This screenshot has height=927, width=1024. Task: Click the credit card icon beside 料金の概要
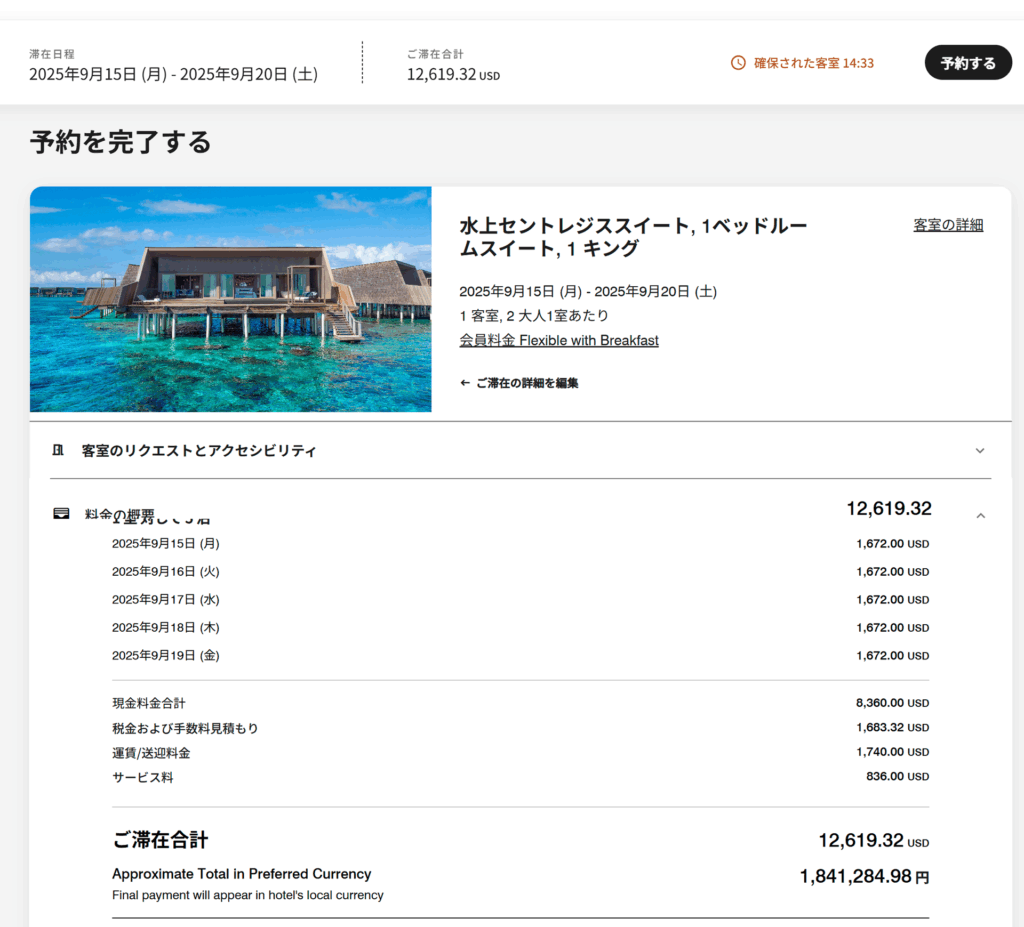coord(61,514)
